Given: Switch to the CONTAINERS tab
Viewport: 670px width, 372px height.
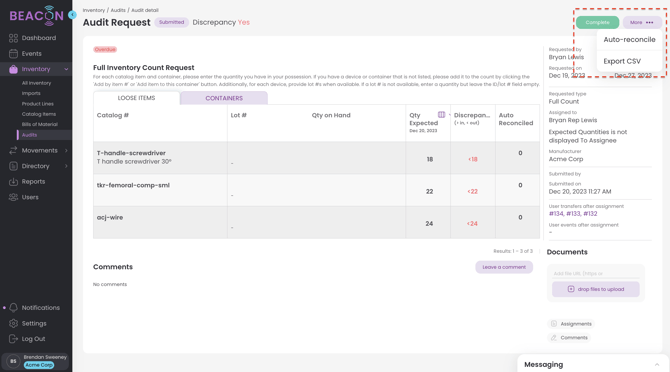Looking at the screenshot, I should coord(224,98).
